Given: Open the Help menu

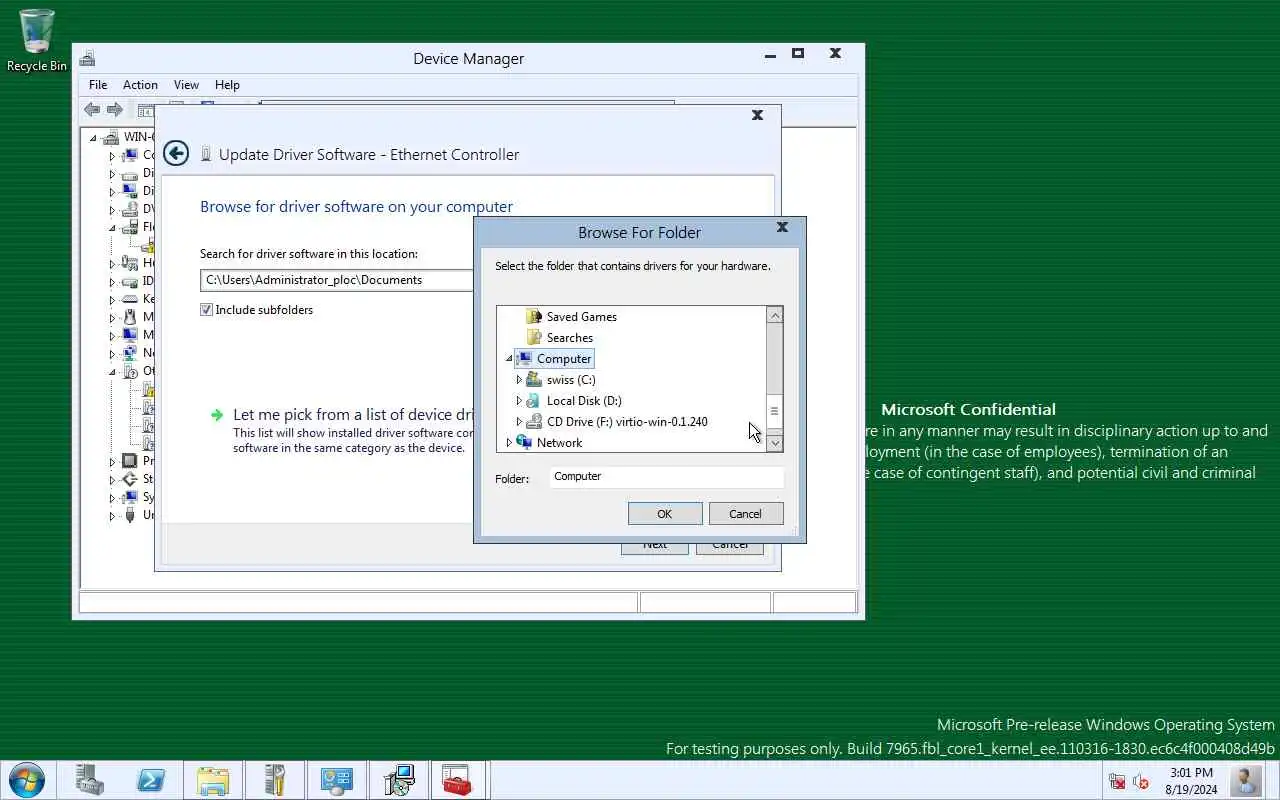Looking at the screenshot, I should pos(227,85).
